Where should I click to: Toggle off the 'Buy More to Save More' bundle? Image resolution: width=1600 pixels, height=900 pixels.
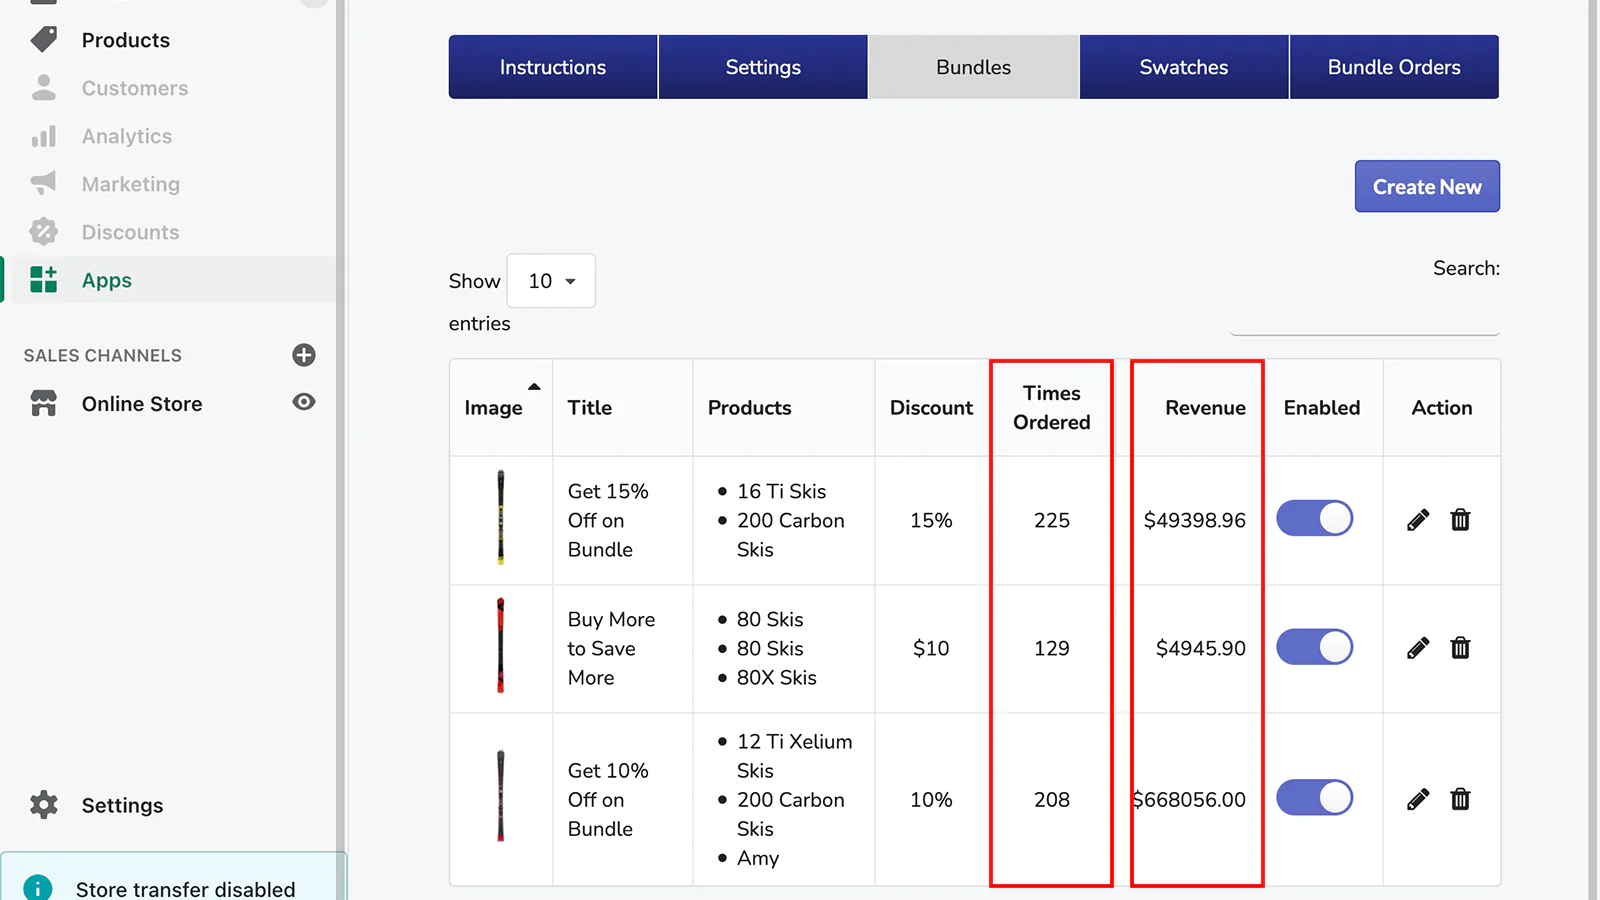pos(1315,647)
